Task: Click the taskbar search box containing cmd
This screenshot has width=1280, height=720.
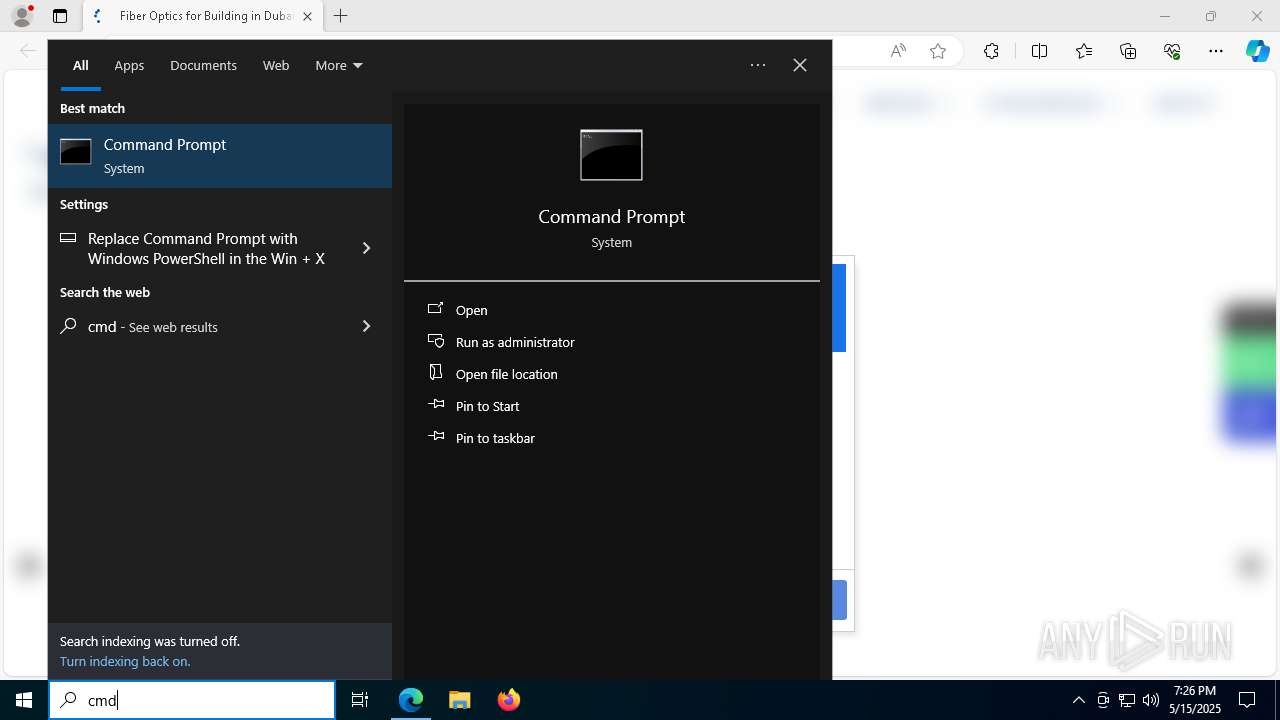Action: point(192,700)
